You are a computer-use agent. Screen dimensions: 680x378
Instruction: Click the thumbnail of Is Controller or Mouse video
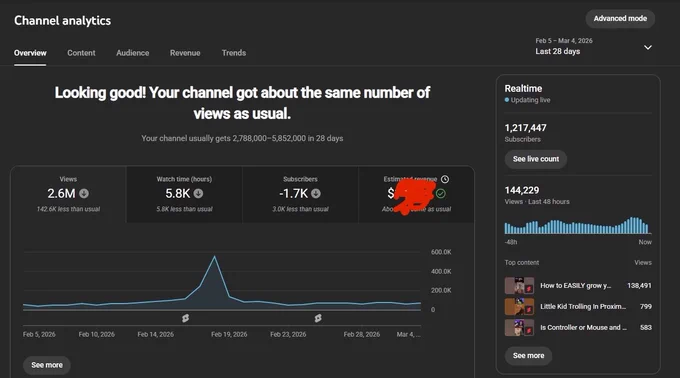coord(519,327)
